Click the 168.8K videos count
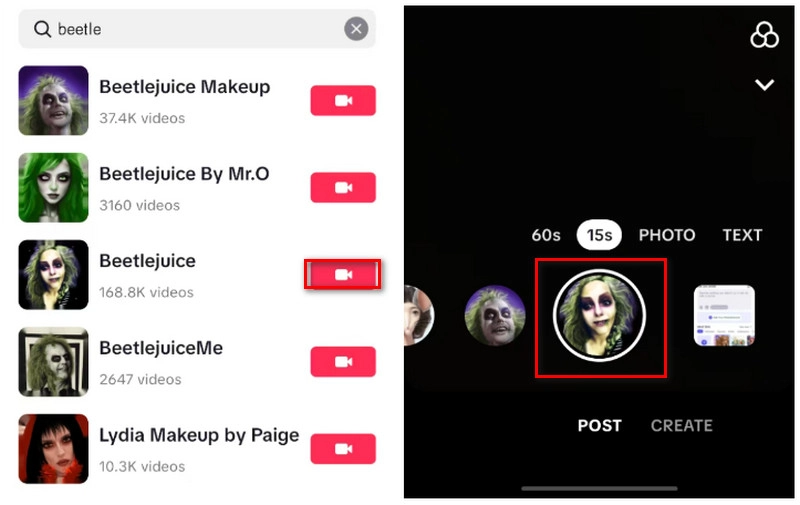Viewport: 800px width, 505px height. tap(146, 293)
